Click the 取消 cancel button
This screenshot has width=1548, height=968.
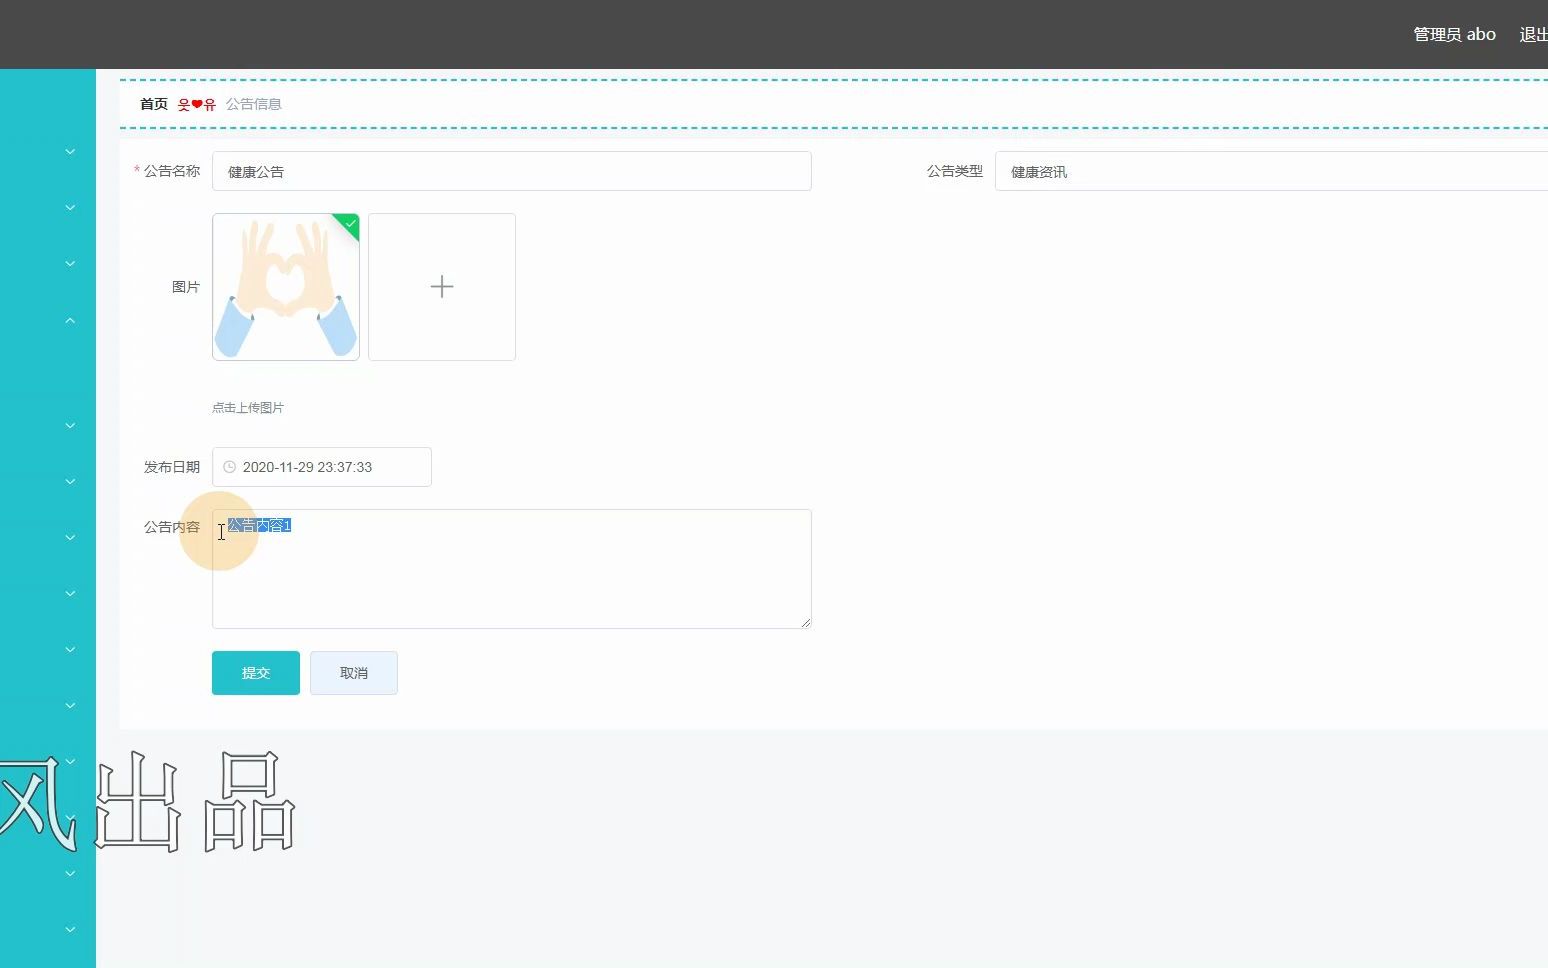353,673
